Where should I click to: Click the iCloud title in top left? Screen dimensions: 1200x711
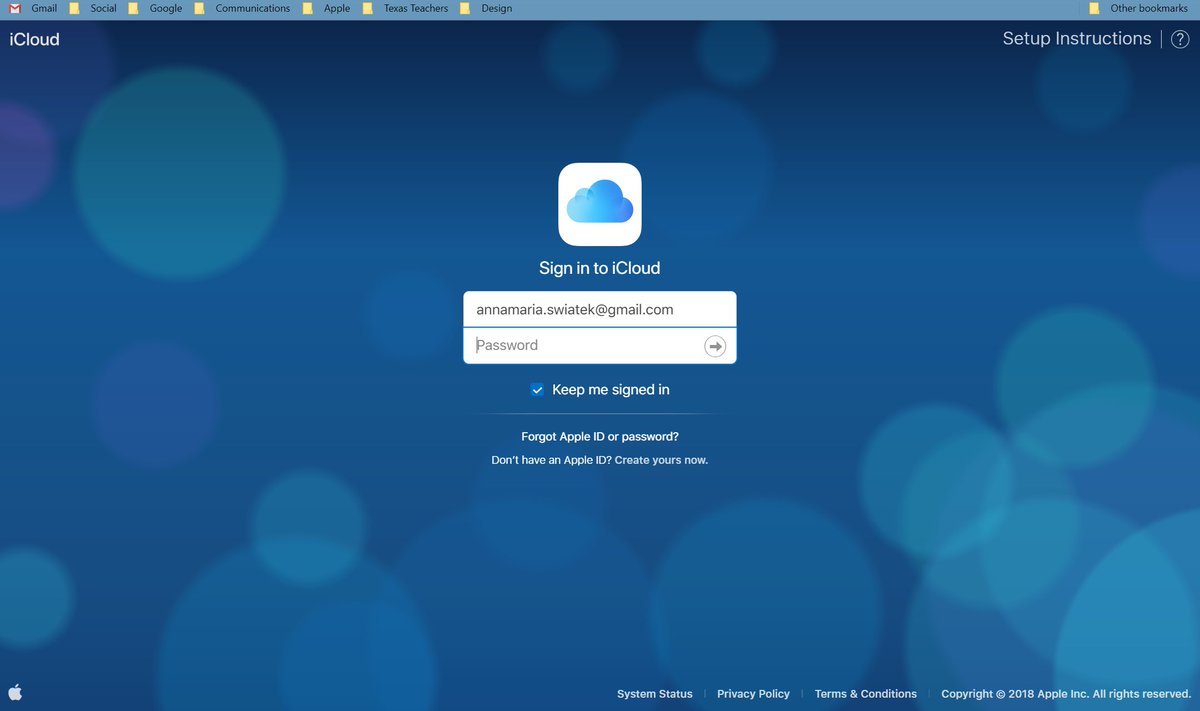pyautogui.click(x=34, y=40)
